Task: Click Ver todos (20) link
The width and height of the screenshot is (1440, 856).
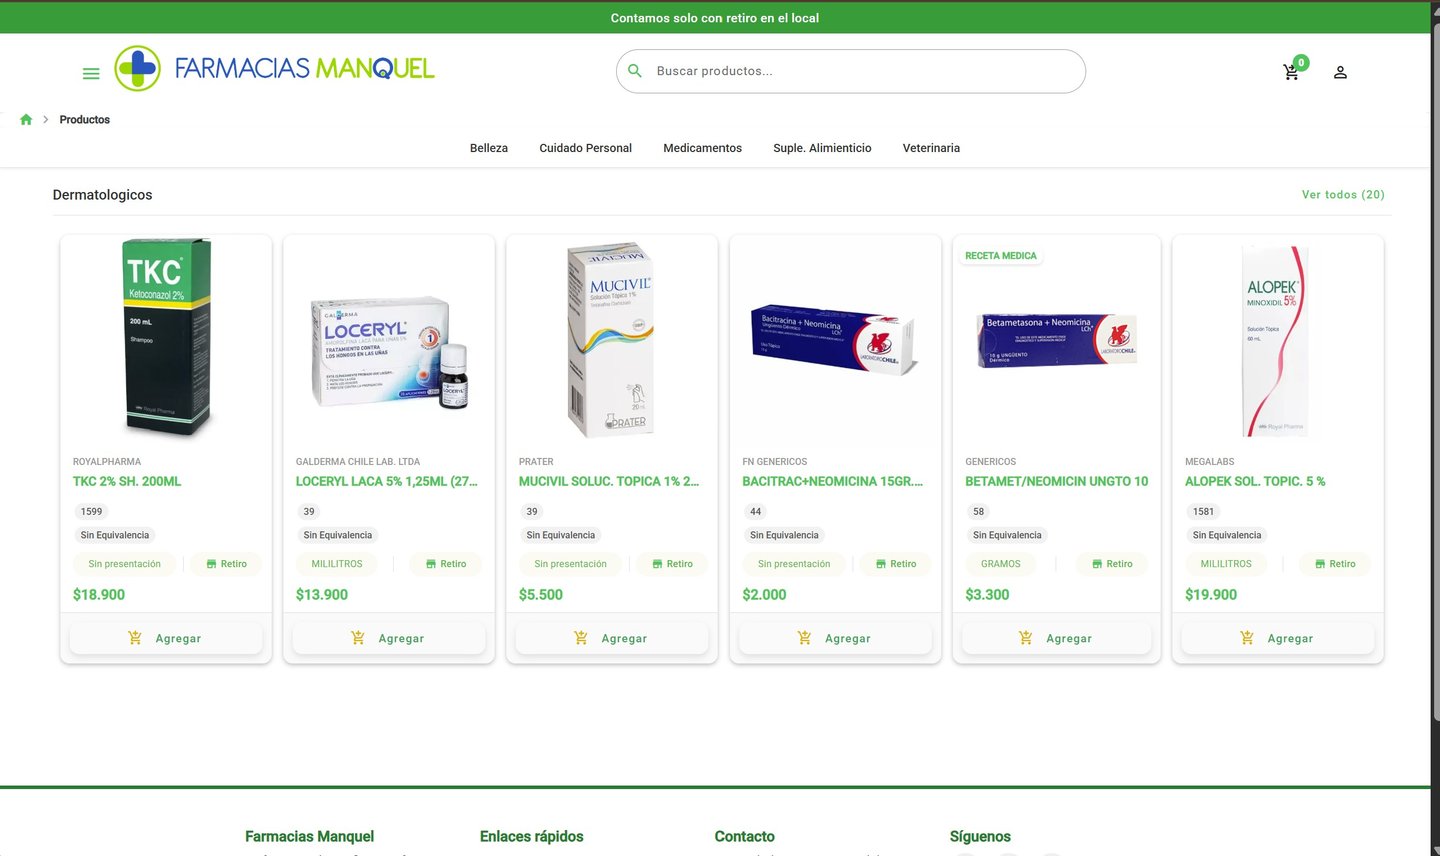Action: [x=1343, y=195]
